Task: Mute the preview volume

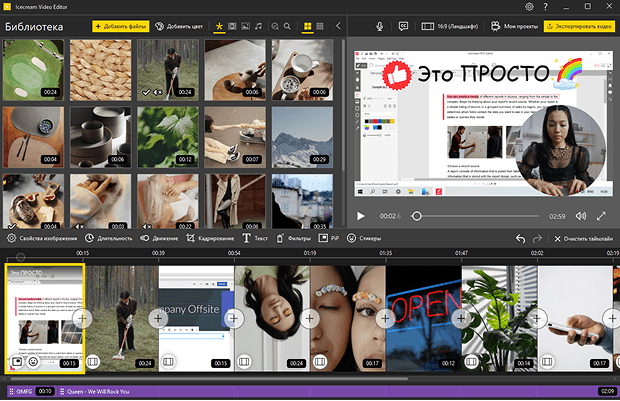Action: [x=581, y=216]
